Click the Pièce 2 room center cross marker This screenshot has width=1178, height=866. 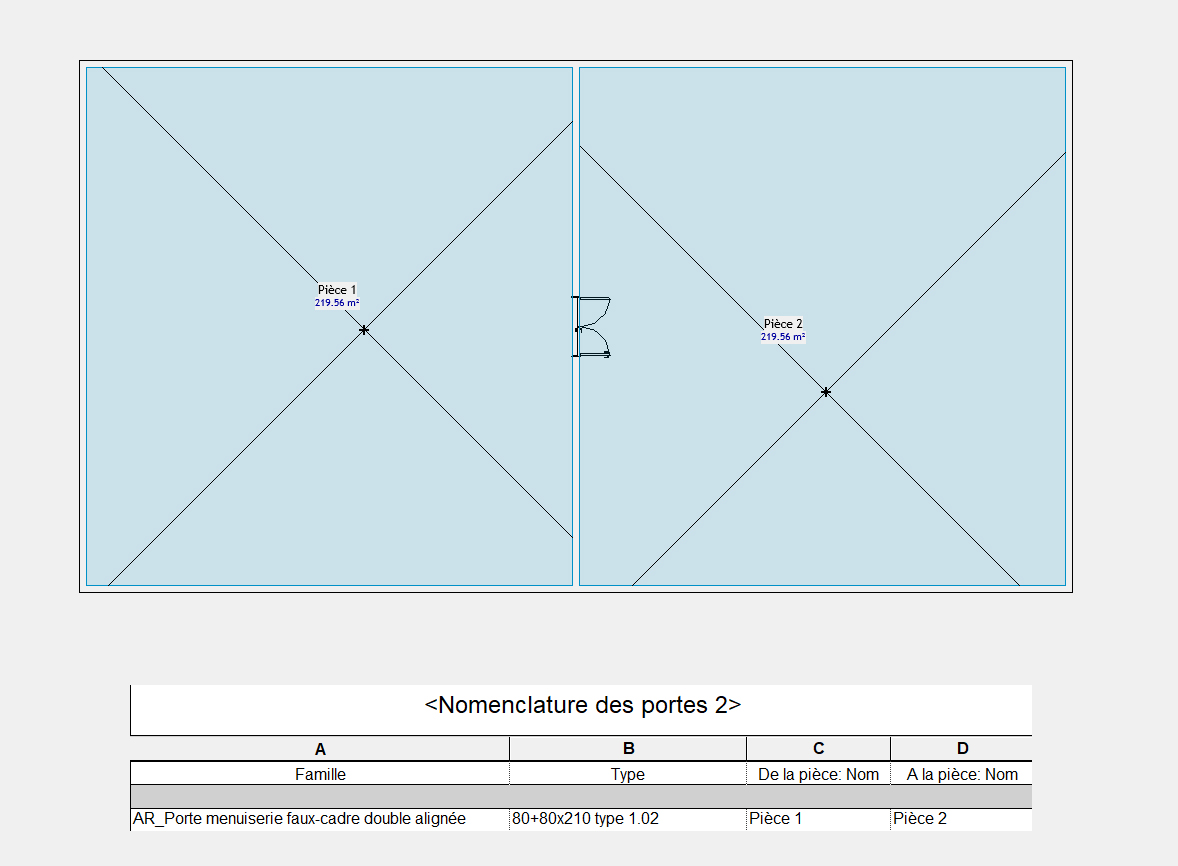pyautogui.click(x=826, y=392)
